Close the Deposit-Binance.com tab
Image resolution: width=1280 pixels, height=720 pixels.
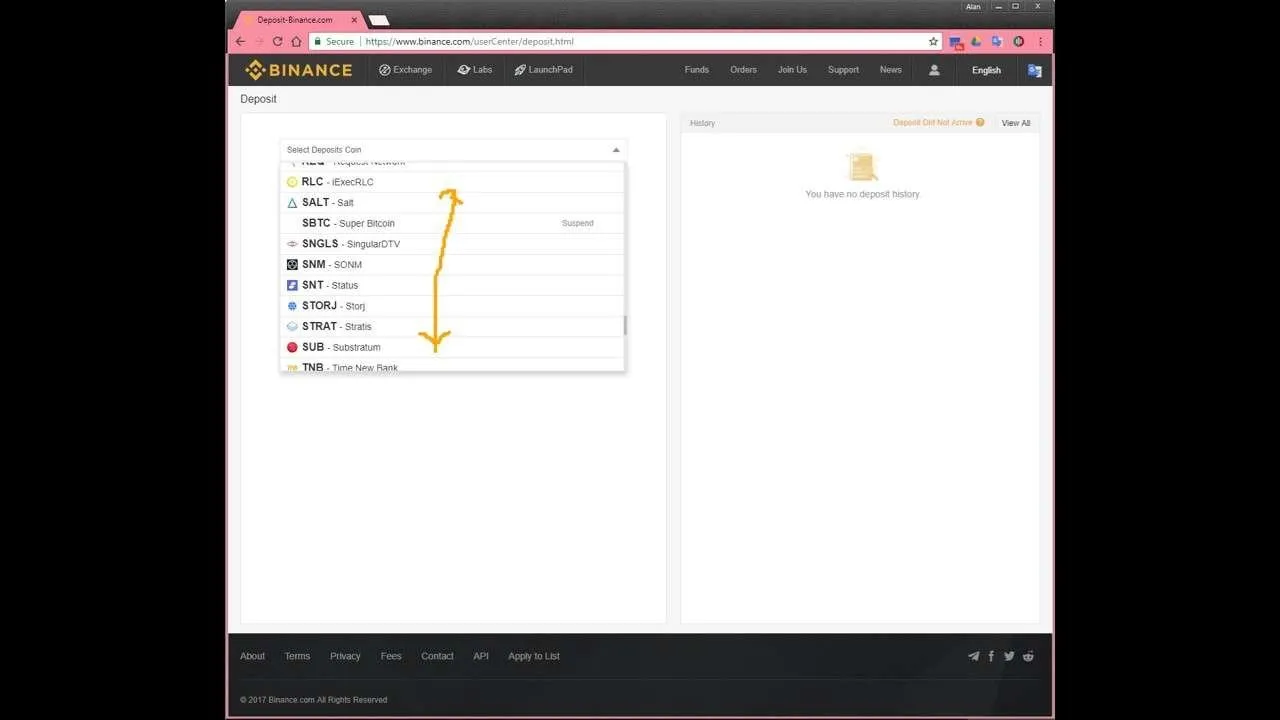[354, 19]
